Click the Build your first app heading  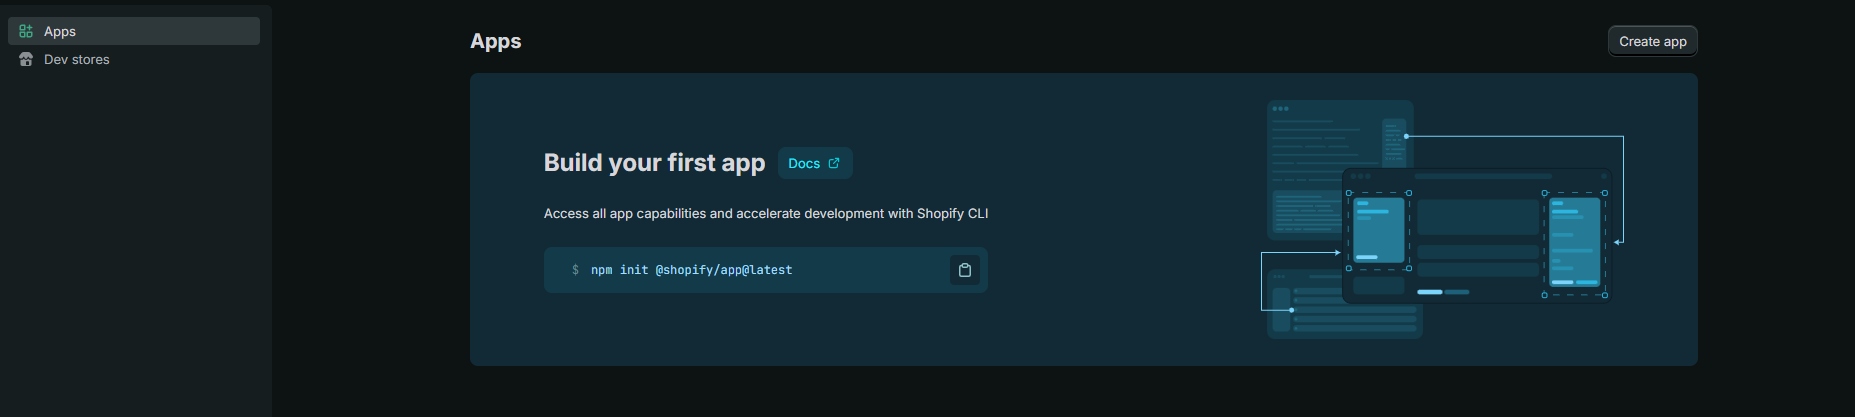point(654,162)
